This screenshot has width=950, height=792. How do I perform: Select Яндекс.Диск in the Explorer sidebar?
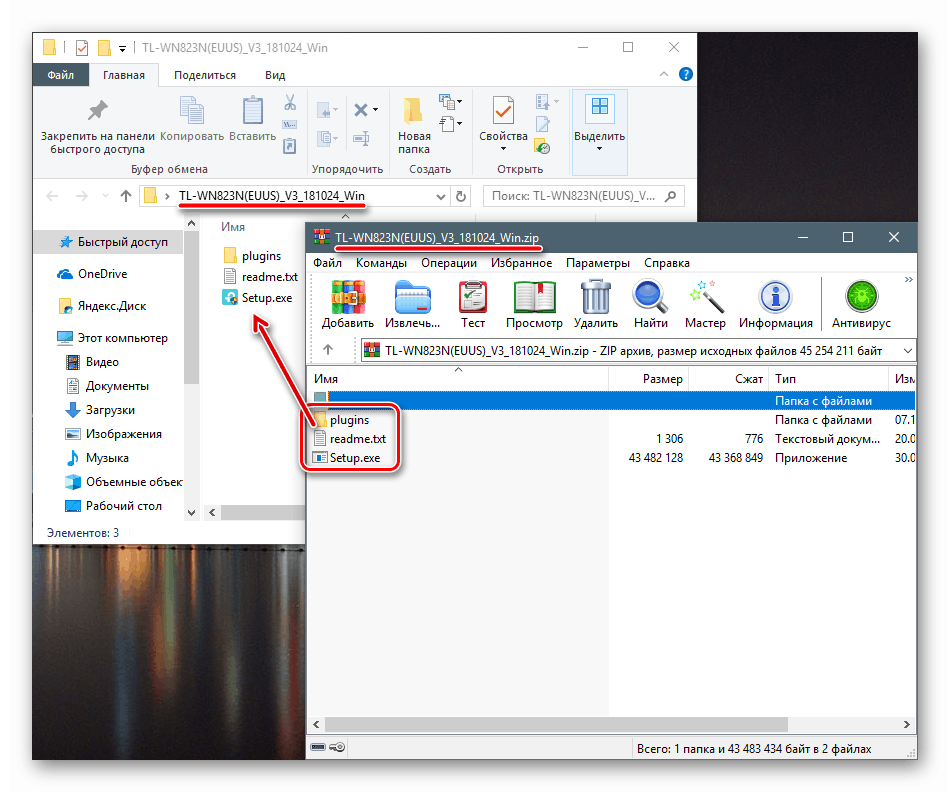[102, 306]
